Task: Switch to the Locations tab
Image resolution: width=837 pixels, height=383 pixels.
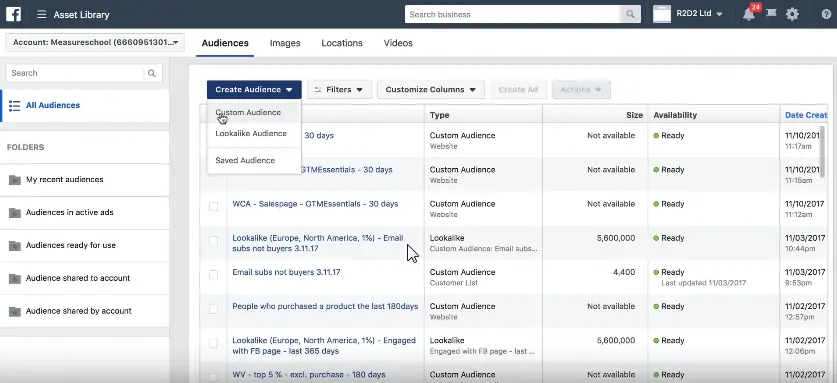Action: [x=342, y=43]
